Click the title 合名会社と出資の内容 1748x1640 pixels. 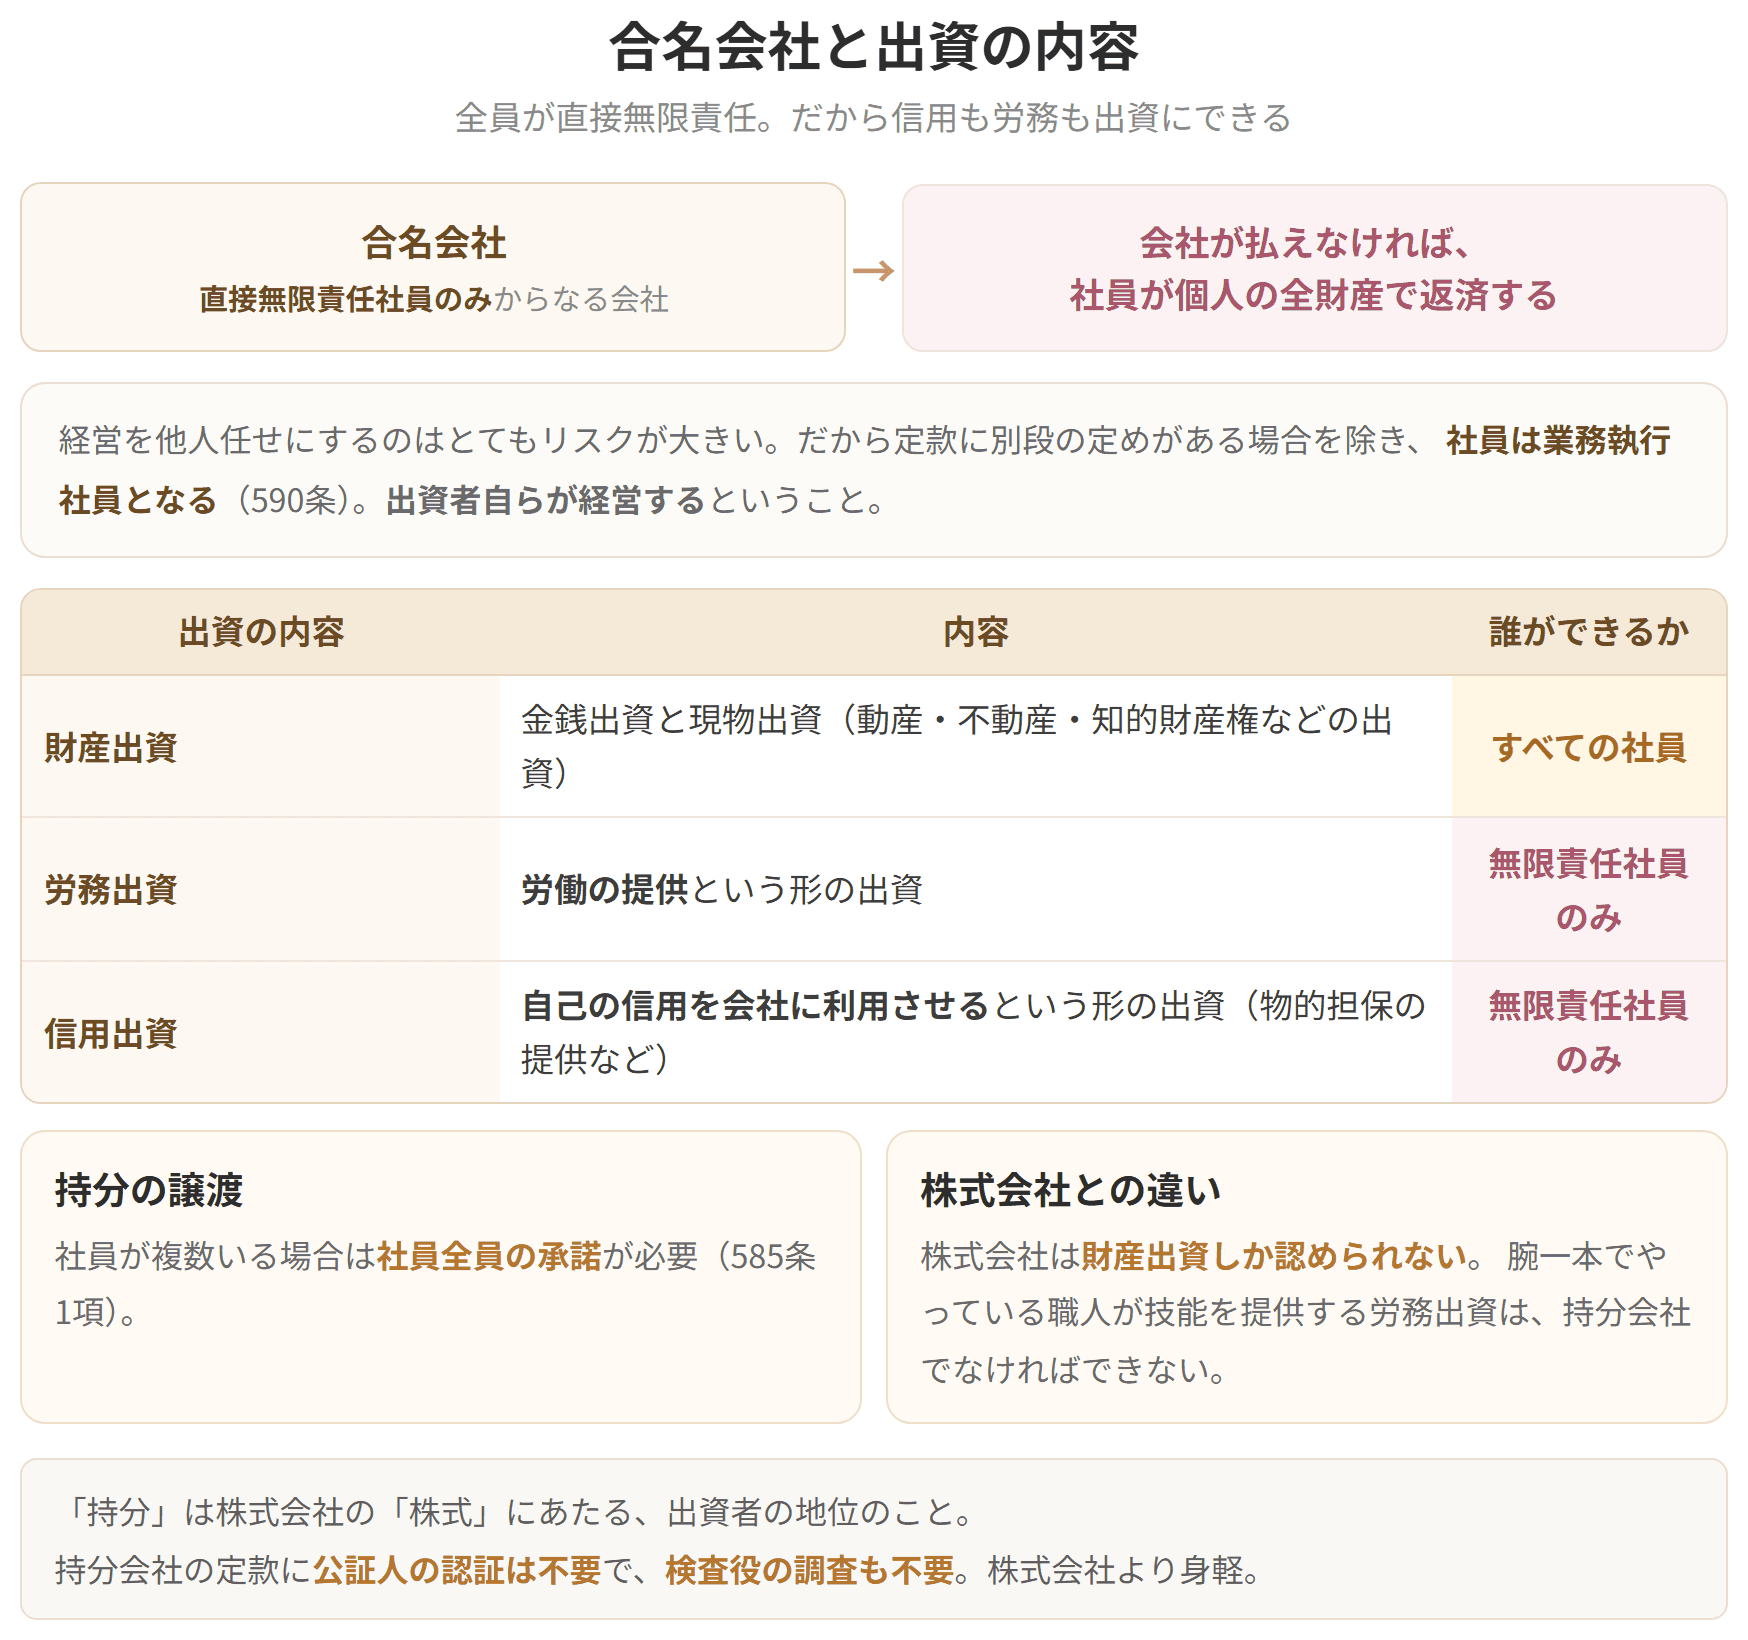tap(874, 47)
